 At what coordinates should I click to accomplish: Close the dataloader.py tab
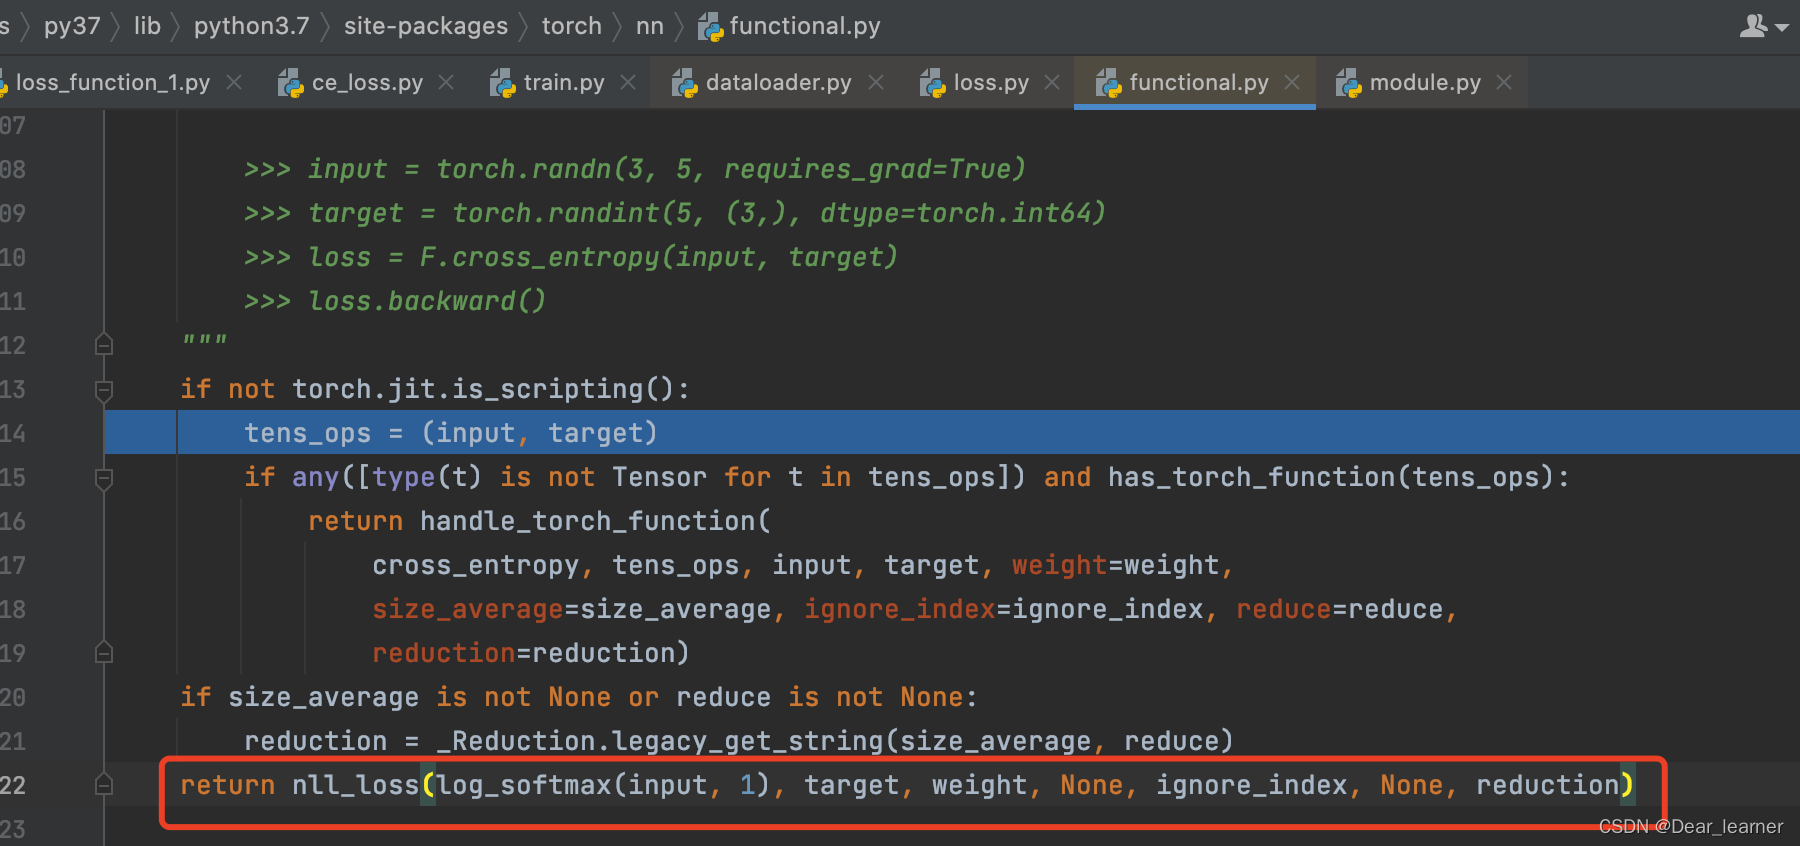pos(876,83)
